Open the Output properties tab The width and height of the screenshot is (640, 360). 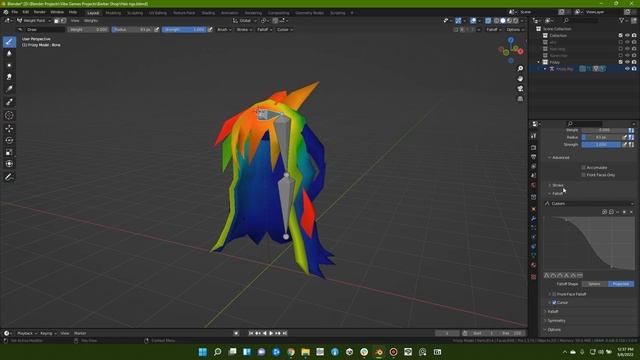[x=533, y=157]
